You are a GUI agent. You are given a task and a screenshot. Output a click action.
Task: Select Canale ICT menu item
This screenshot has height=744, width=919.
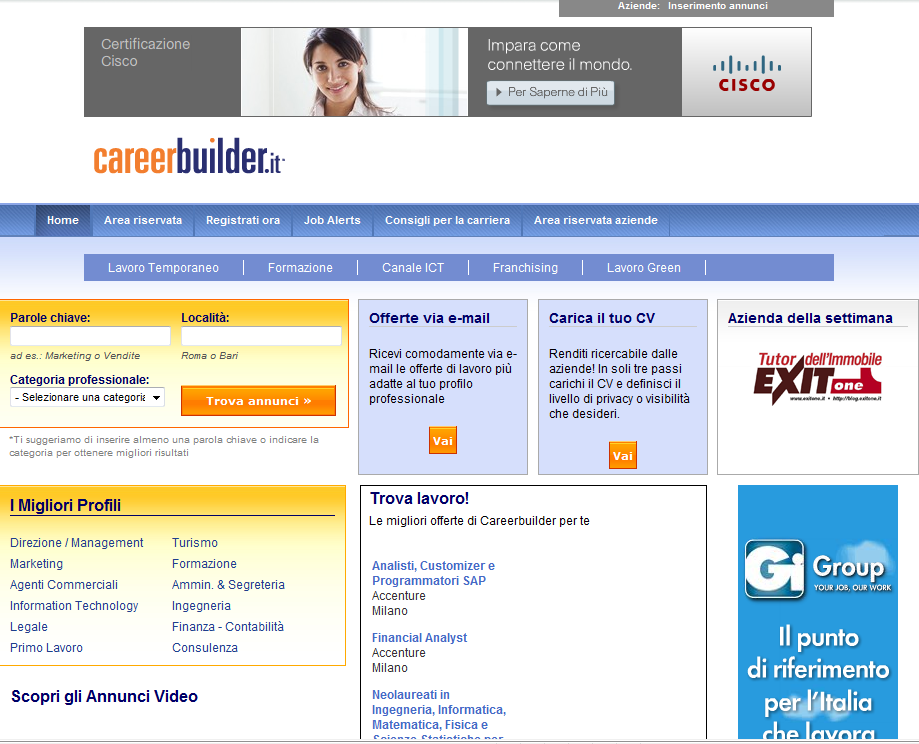coord(413,268)
